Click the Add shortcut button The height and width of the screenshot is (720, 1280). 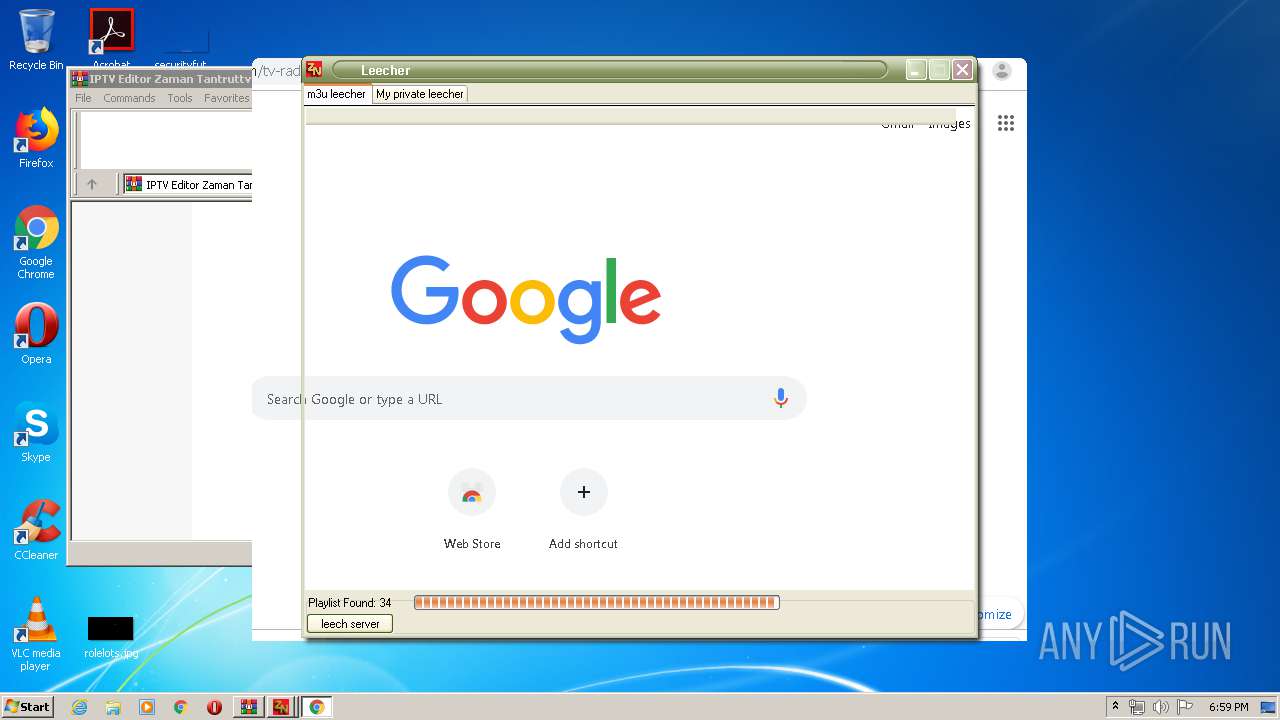(583, 509)
